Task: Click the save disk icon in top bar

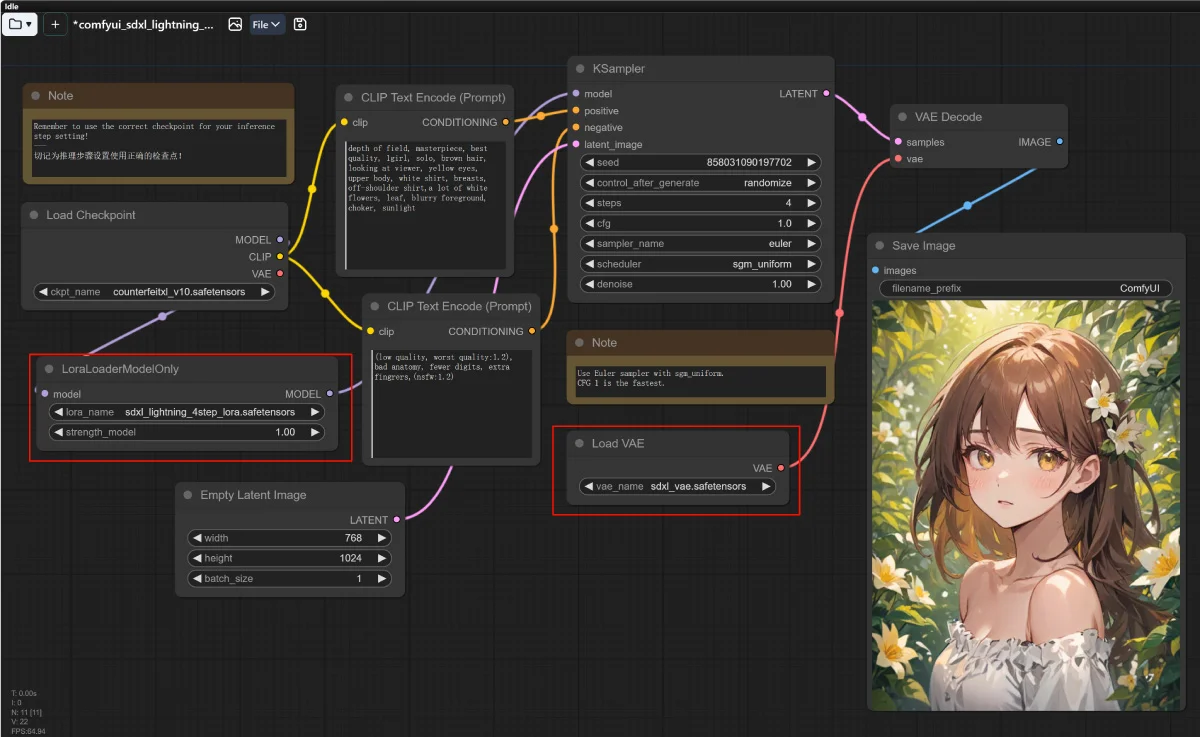Action: tap(301, 24)
